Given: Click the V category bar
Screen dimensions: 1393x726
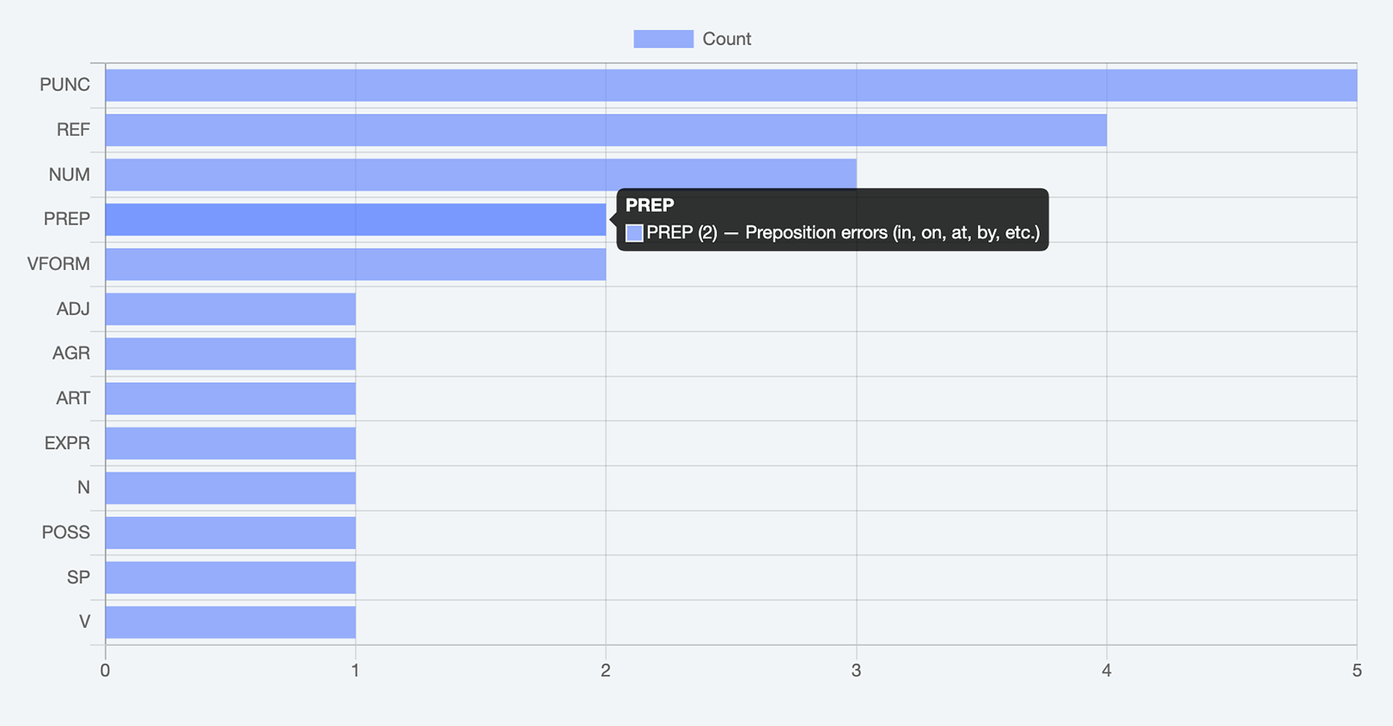Looking at the screenshot, I should [x=230, y=622].
